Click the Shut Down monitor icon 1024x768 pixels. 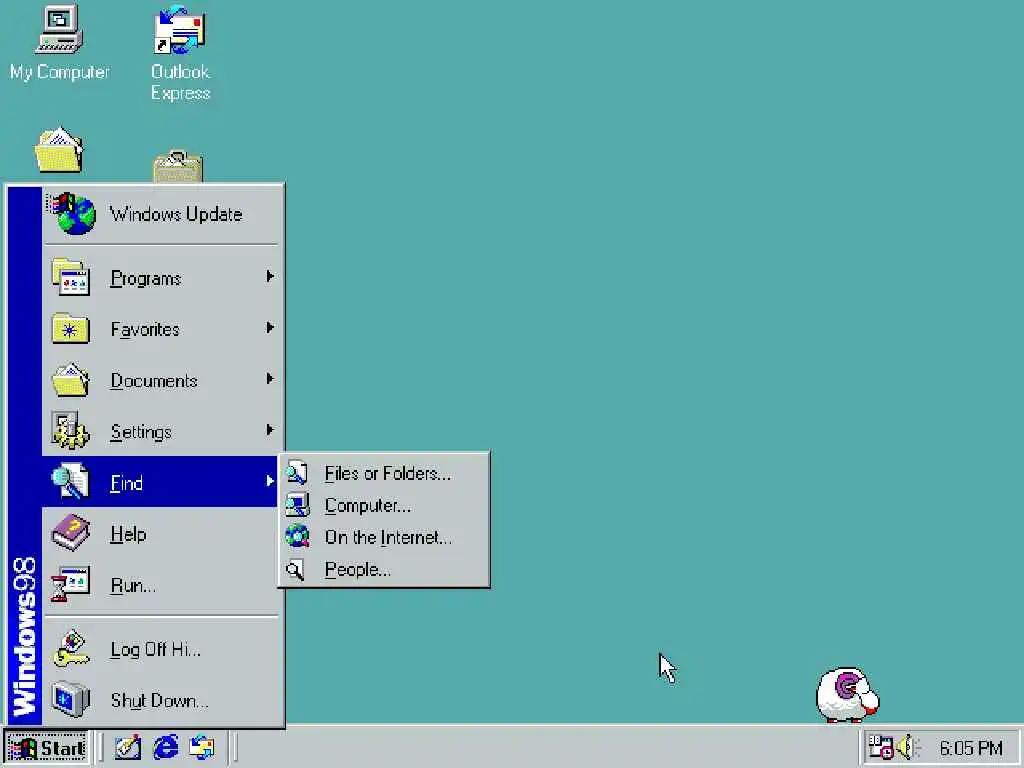click(x=71, y=699)
